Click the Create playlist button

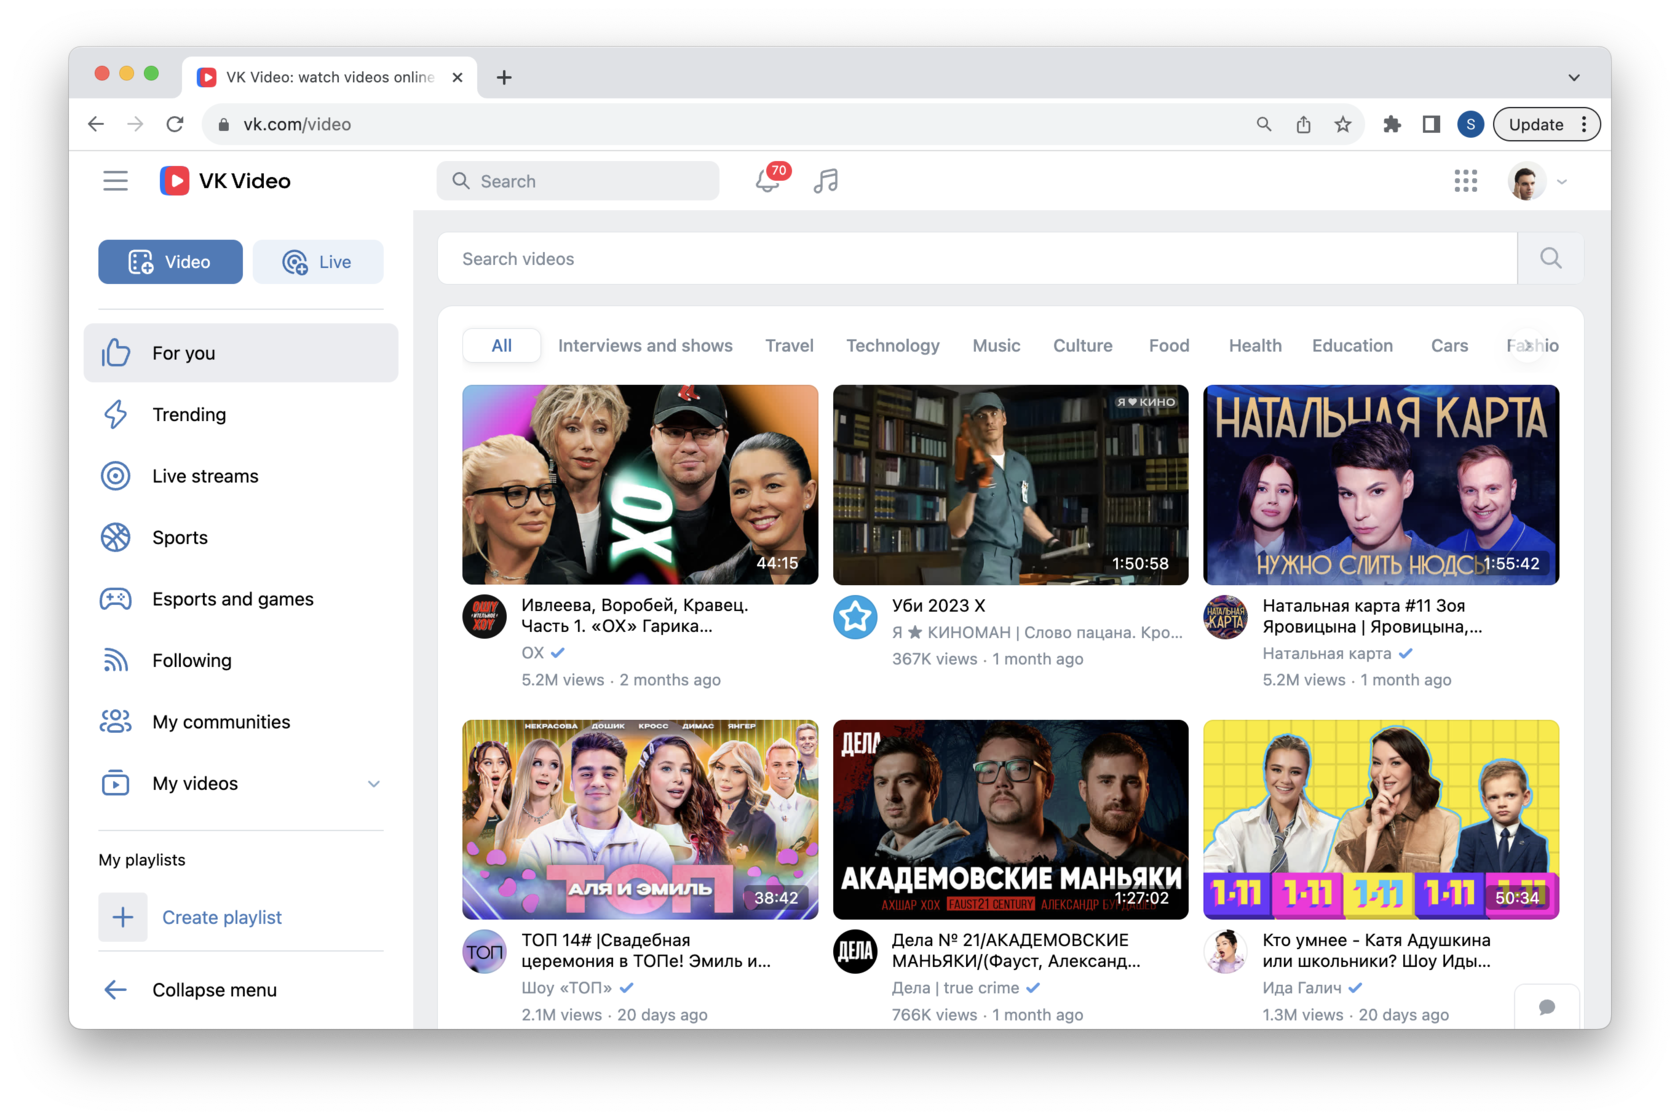222,917
